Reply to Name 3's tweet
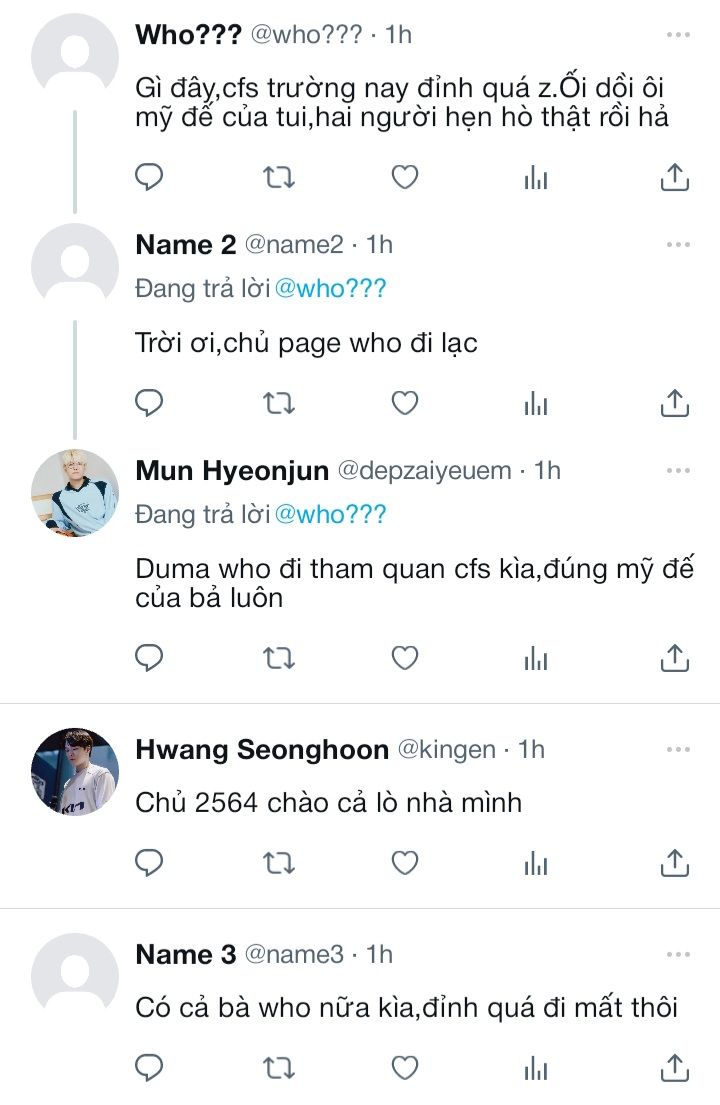Viewport: 720px width, 1105px height. click(x=149, y=1067)
